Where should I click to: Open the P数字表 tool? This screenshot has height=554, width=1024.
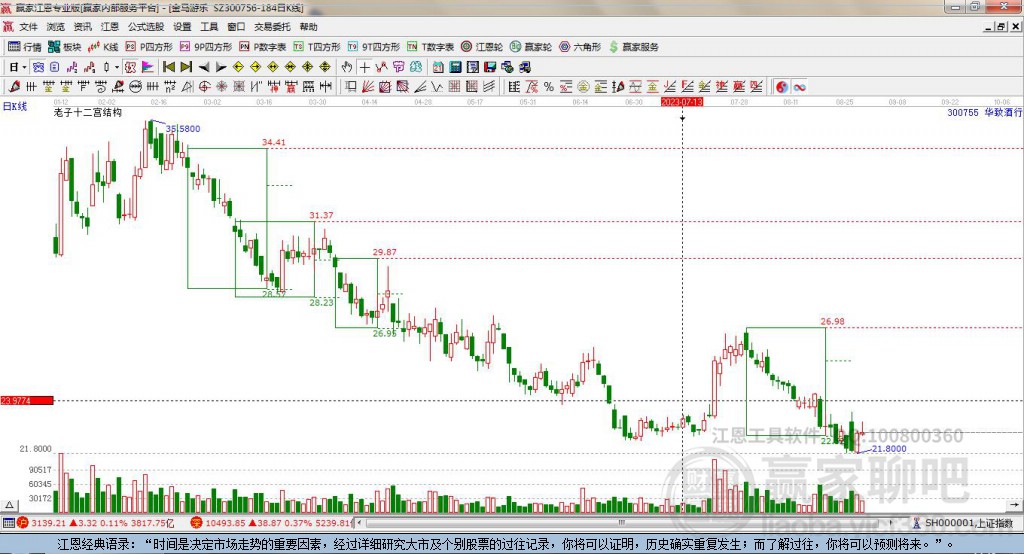263,47
